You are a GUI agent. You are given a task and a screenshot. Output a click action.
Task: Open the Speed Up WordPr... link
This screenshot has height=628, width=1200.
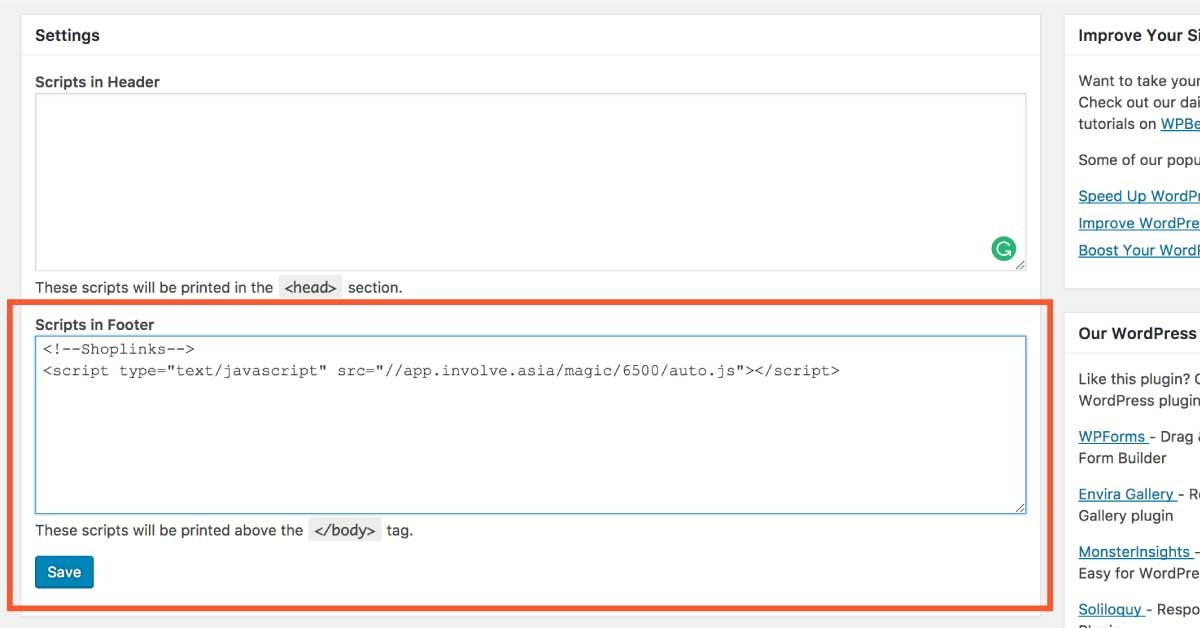pyautogui.click(x=1138, y=196)
